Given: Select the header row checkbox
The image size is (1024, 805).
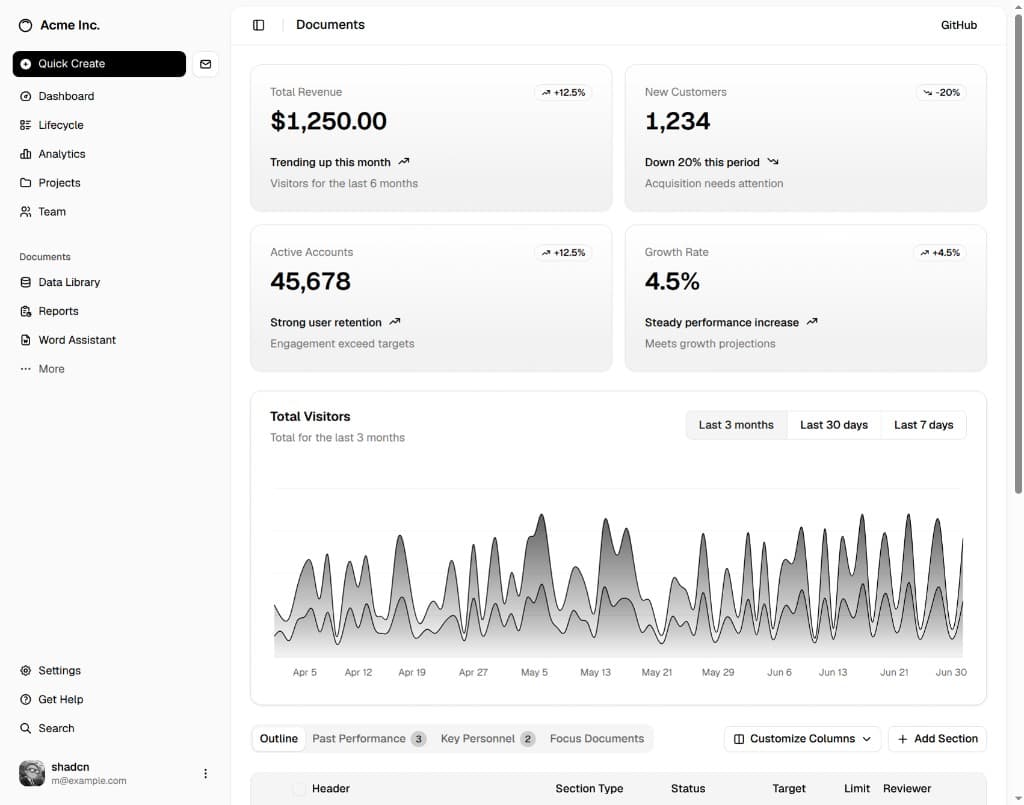Looking at the screenshot, I should 298,789.
